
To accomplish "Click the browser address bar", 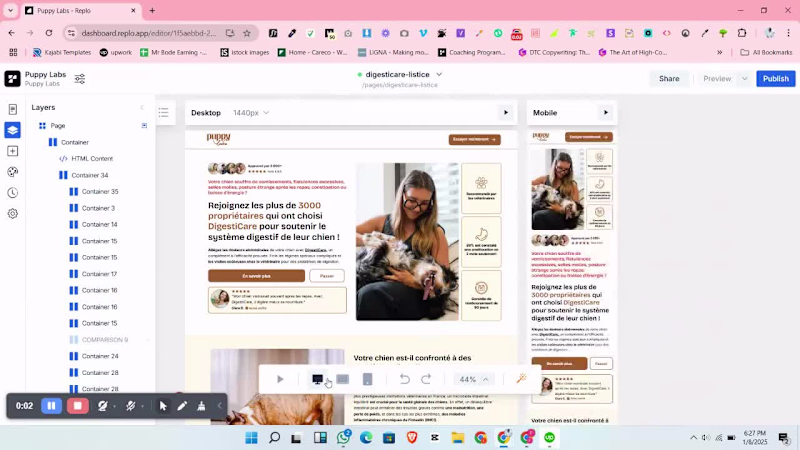I will click(149, 33).
